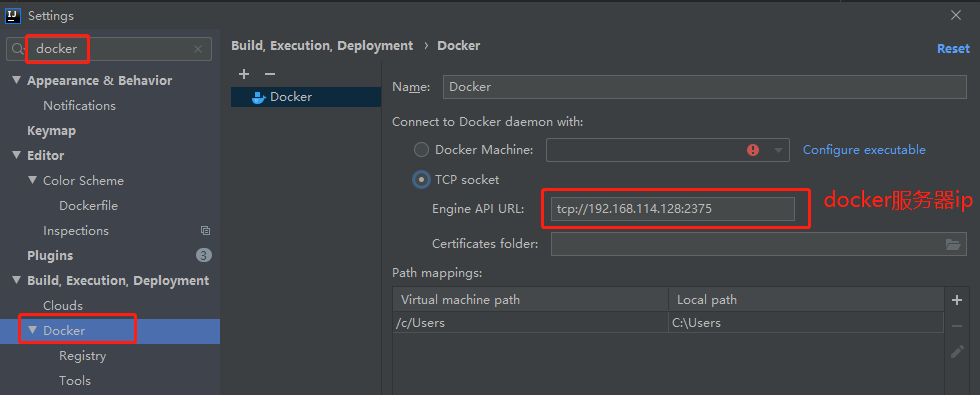The height and width of the screenshot is (395, 980).
Task: Collapse the Build, Execution, Deployment section
Action: 16,281
